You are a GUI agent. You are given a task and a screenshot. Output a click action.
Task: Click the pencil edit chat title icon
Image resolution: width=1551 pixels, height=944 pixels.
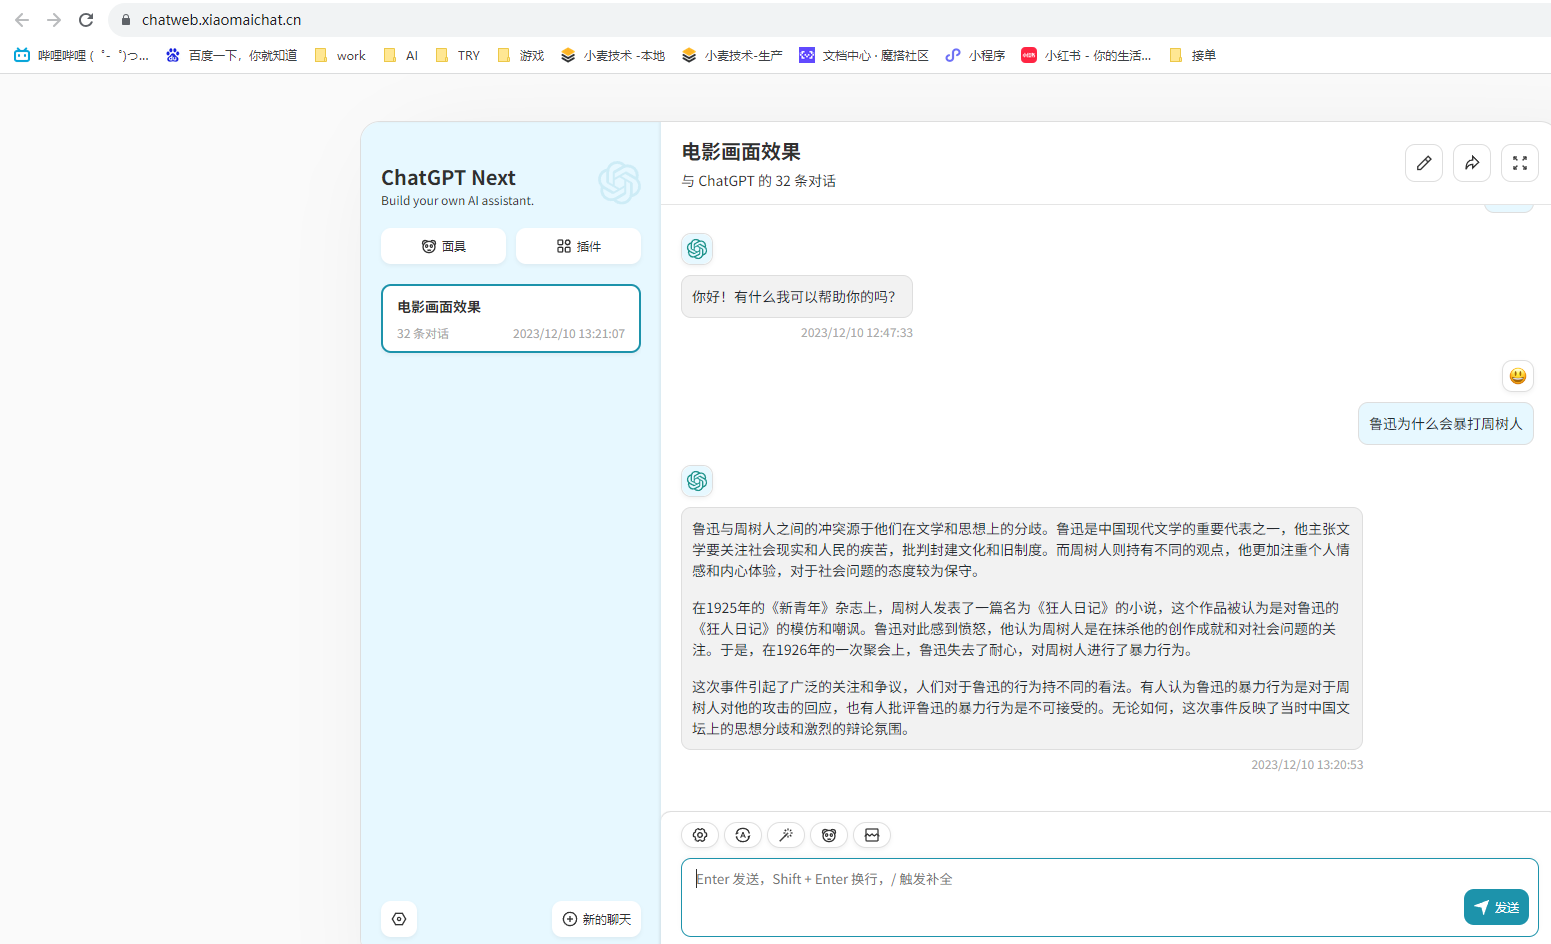[x=1424, y=163]
